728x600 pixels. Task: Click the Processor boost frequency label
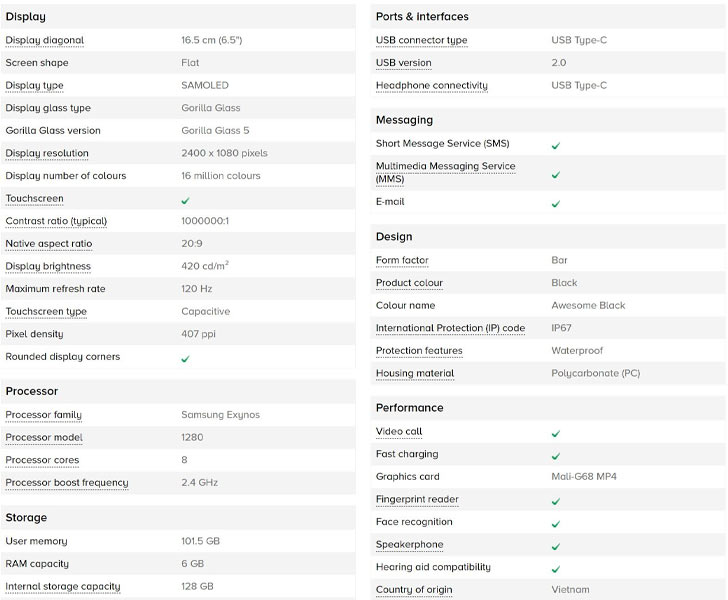(x=67, y=483)
